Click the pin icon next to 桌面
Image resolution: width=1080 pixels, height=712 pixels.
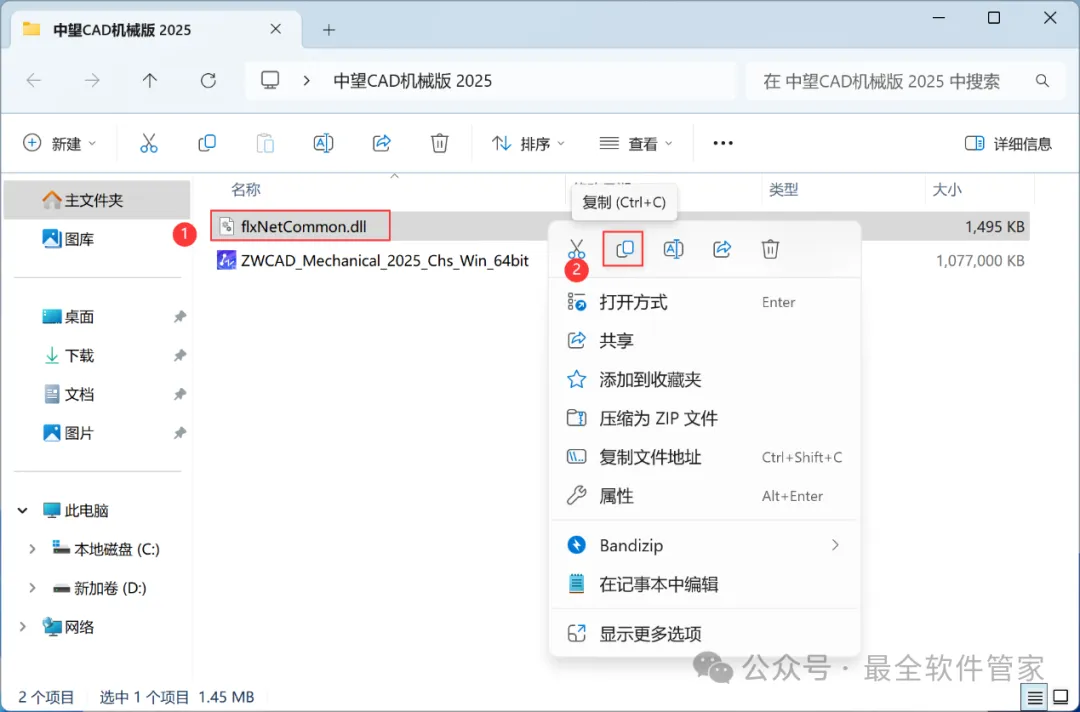[x=179, y=317]
